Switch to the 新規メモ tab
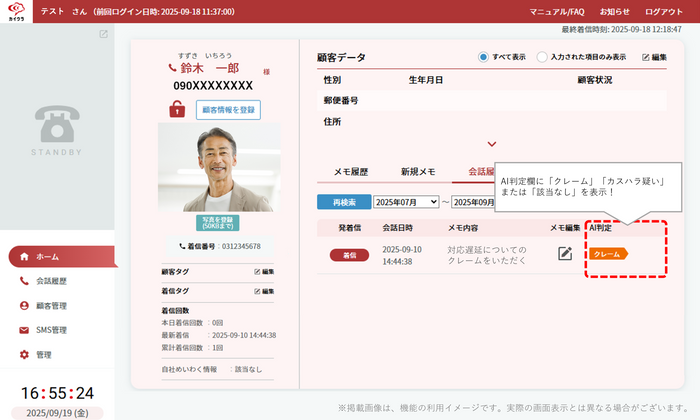The image size is (700, 420). [417, 172]
